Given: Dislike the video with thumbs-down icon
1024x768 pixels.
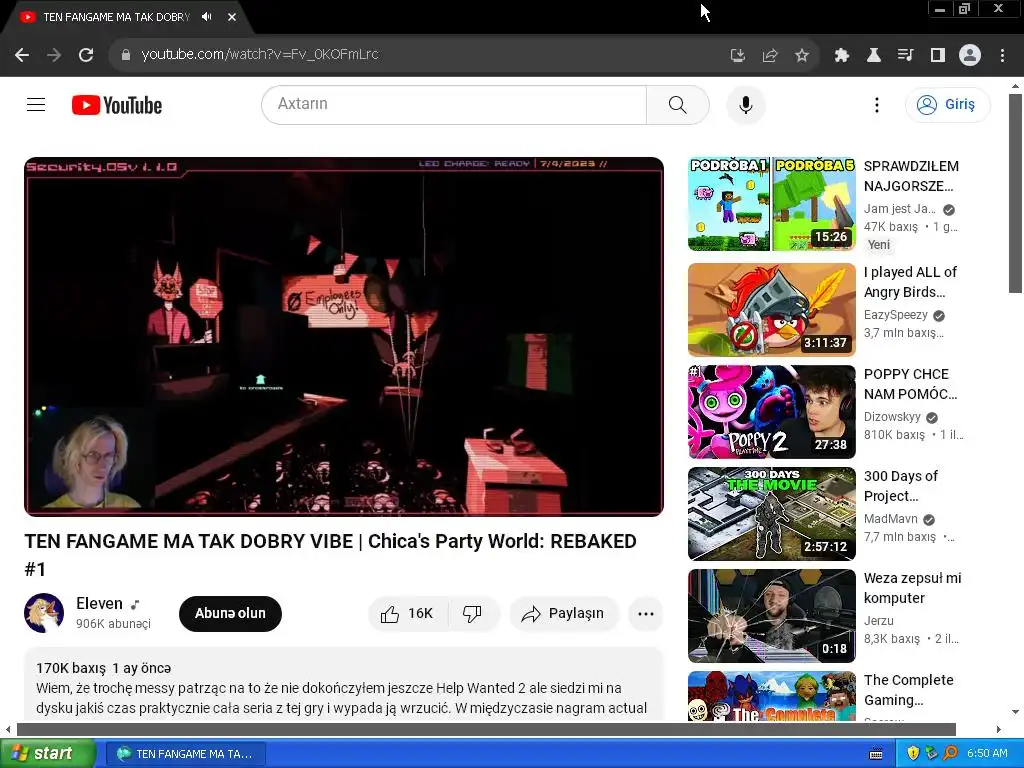Looking at the screenshot, I should [x=472, y=613].
